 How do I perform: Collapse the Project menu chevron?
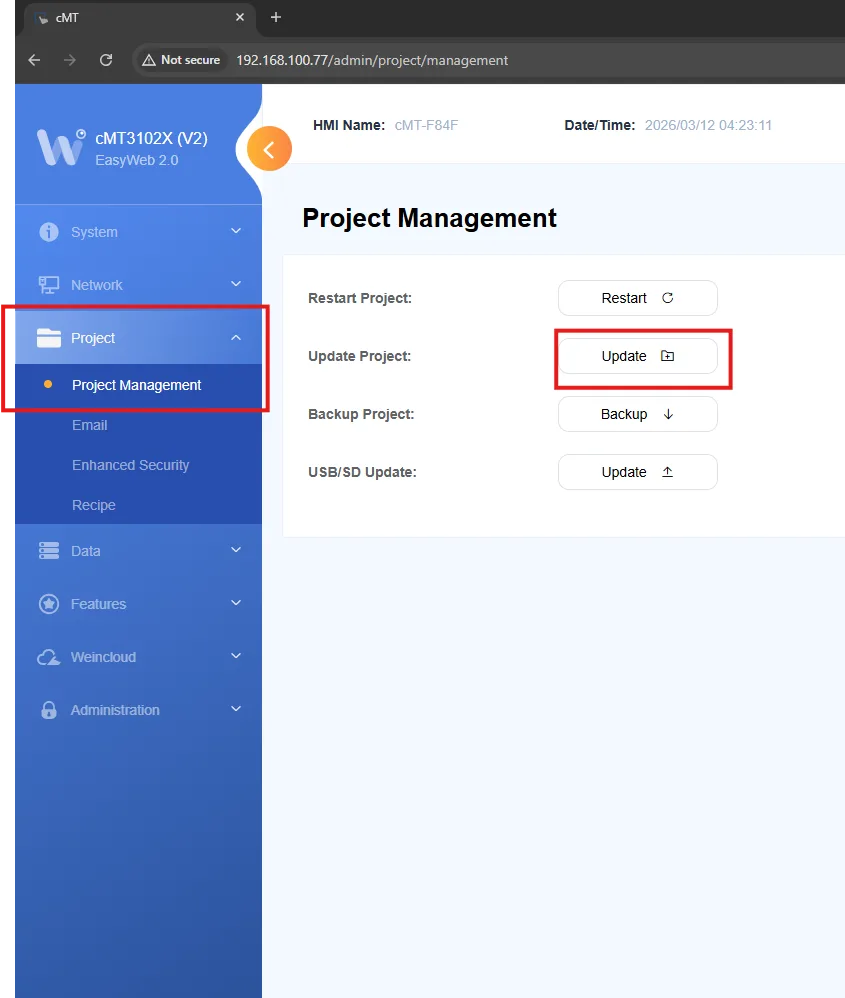coord(236,337)
